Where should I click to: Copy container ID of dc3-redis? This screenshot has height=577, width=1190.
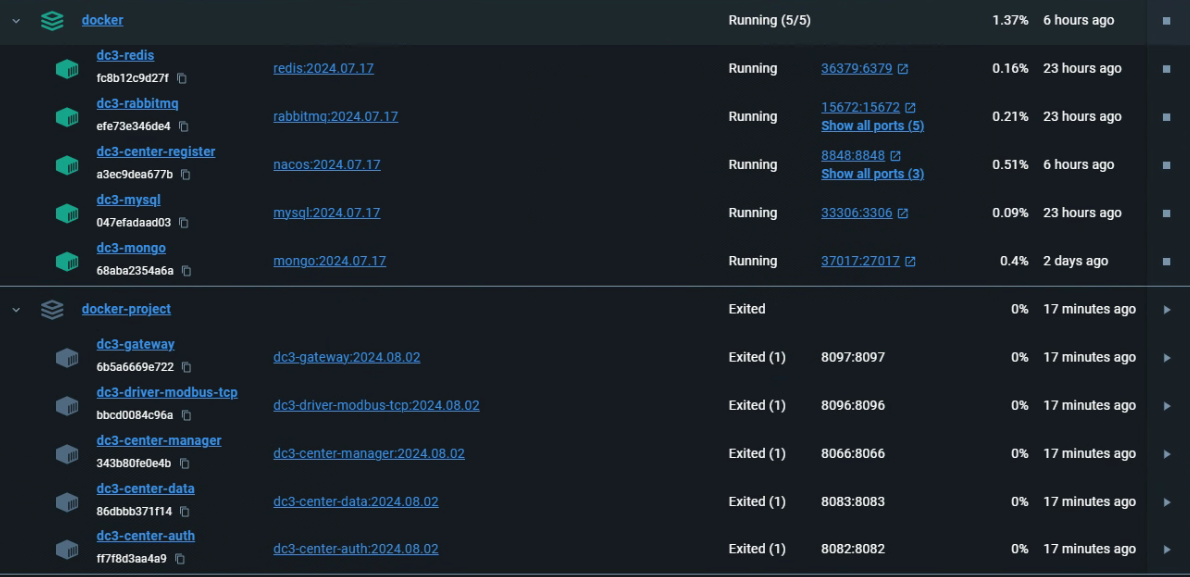(x=182, y=78)
